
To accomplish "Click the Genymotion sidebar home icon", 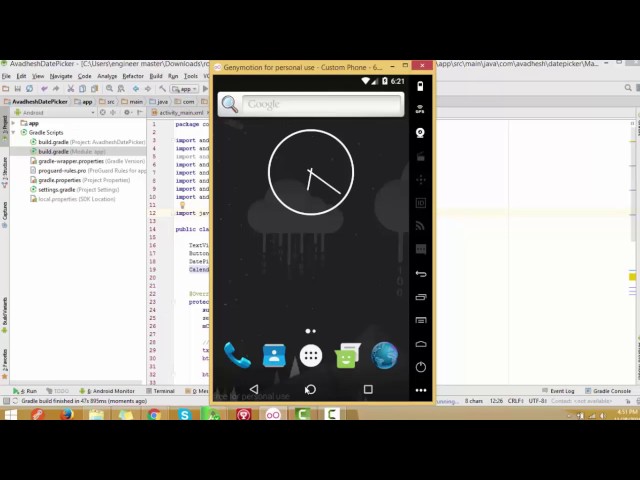I will point(421,344).
